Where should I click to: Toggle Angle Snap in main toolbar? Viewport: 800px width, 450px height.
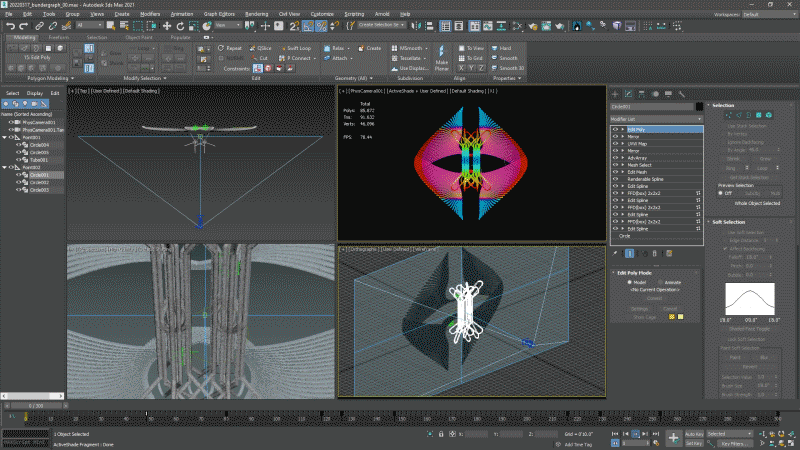(308, 26)
